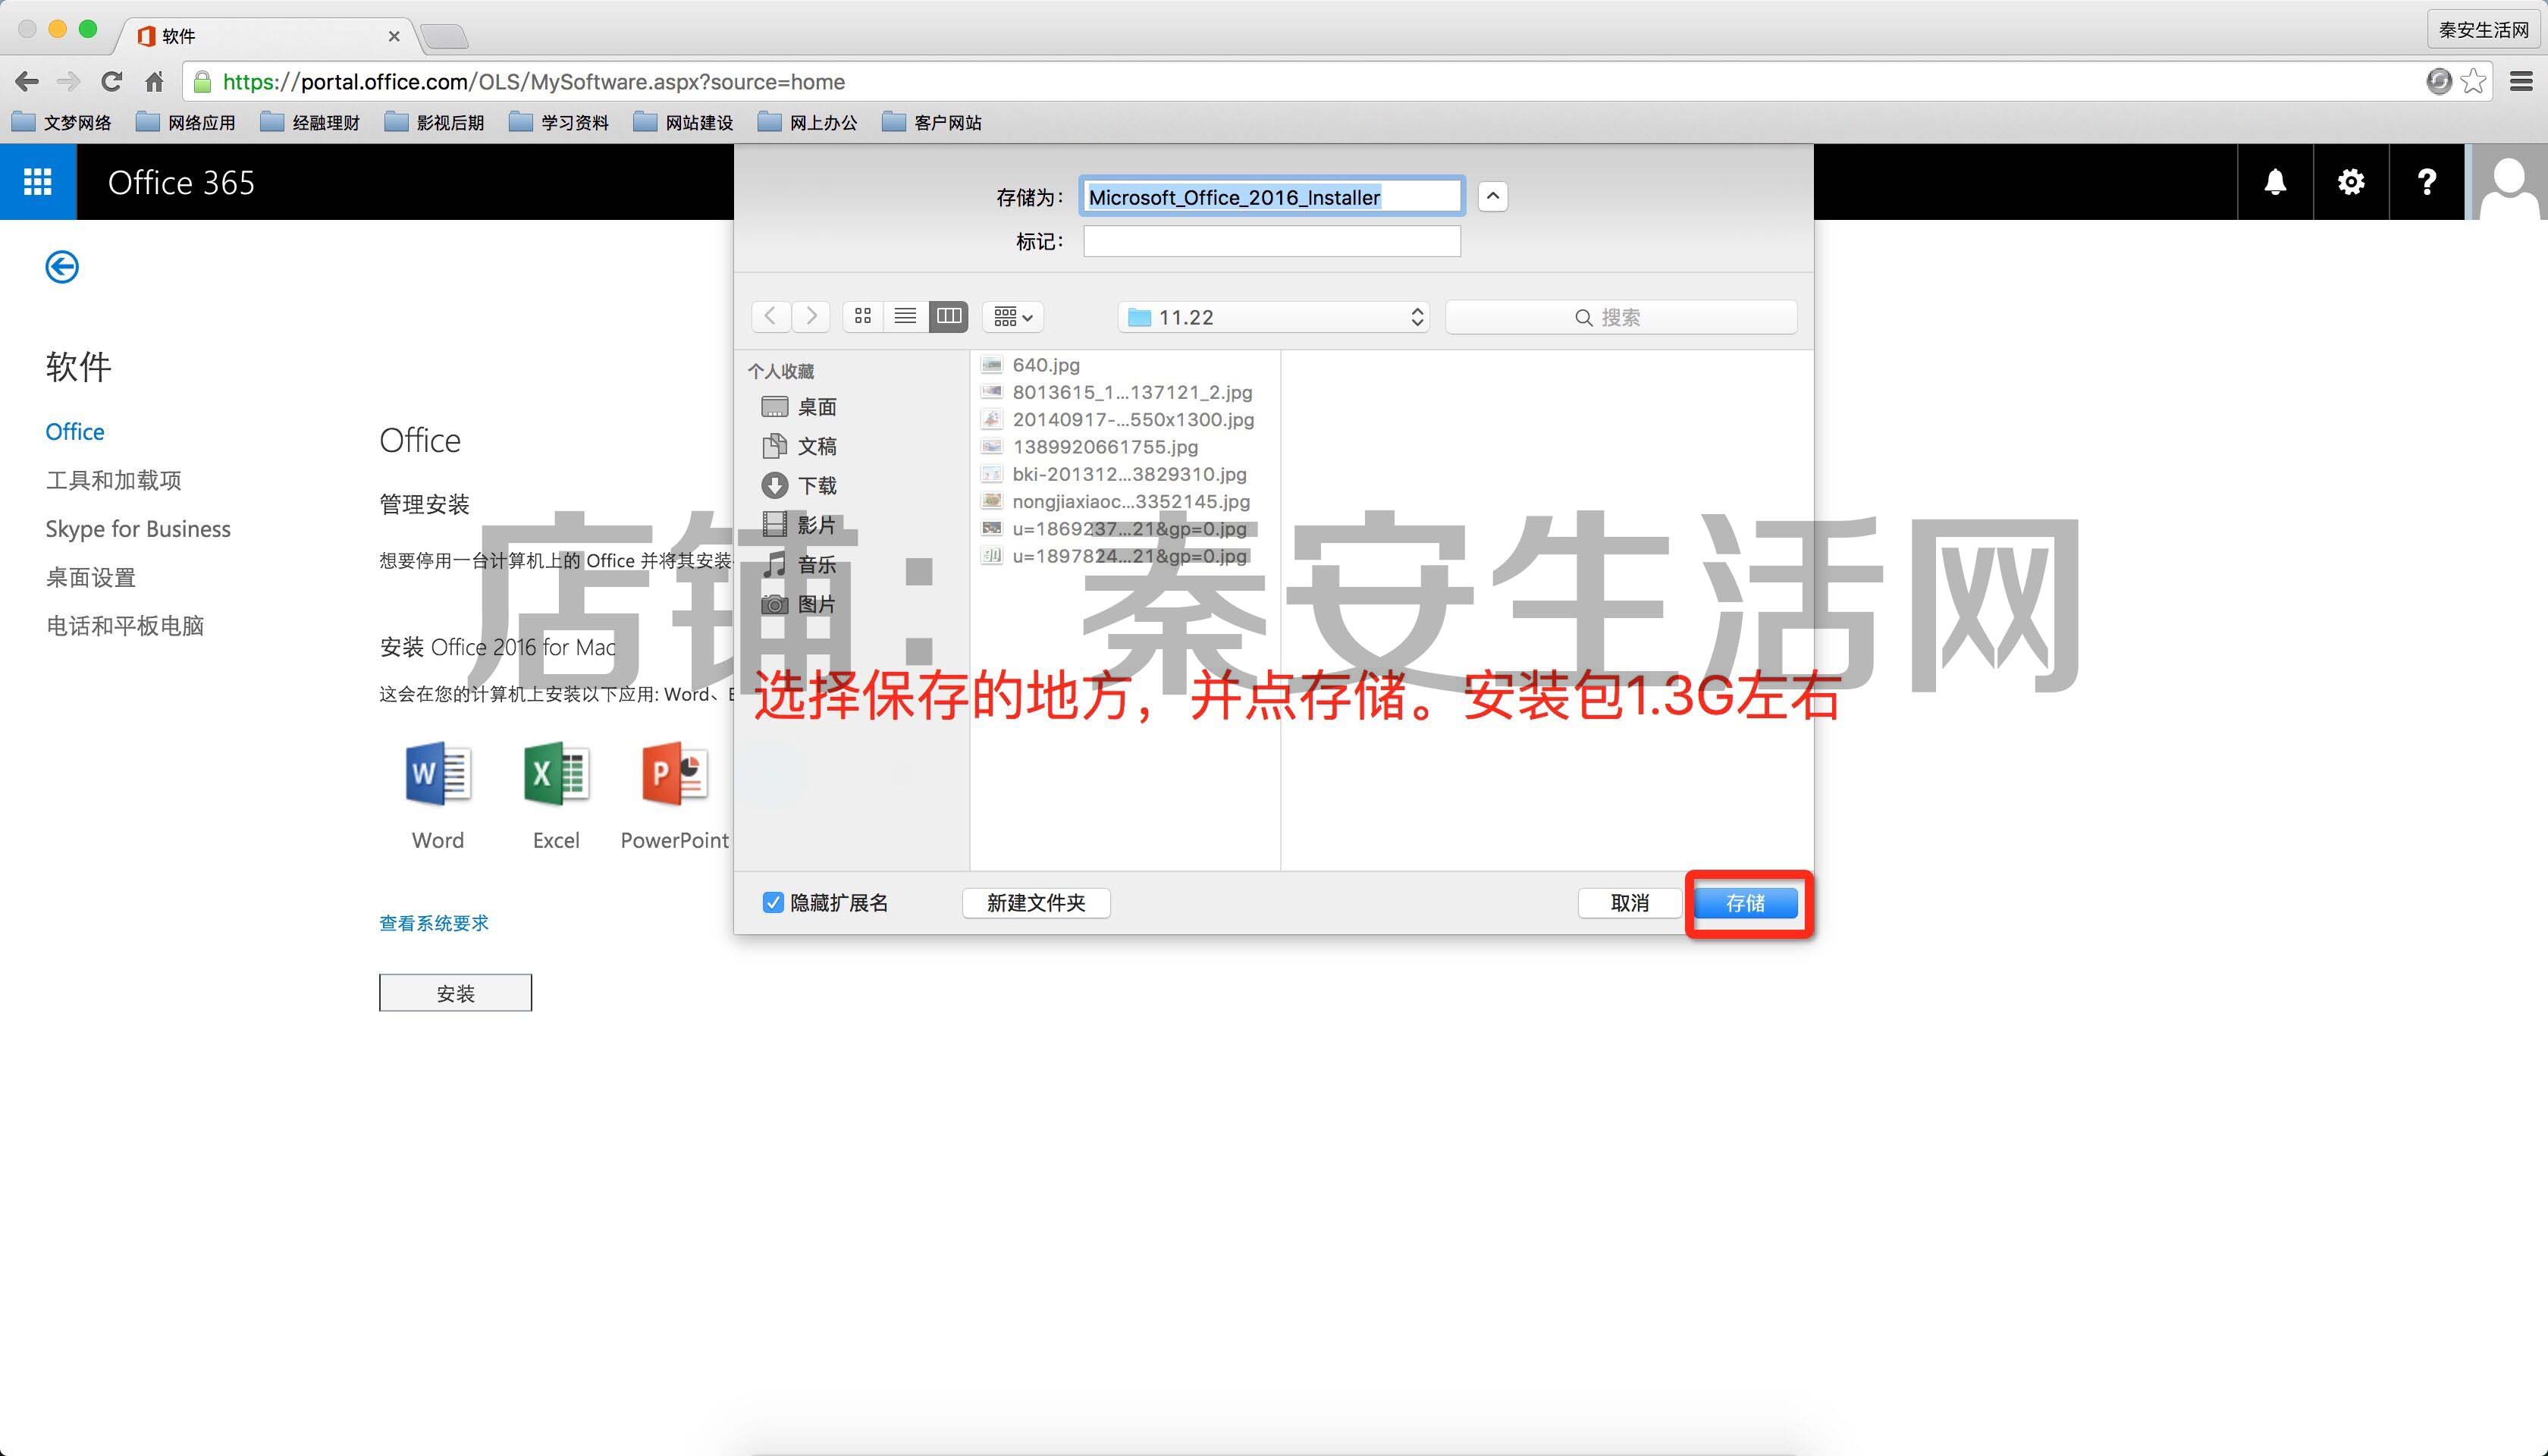Screen dimensions: 2548x1456
Task: Click the browser back arrow
Action: click(27, 82)
